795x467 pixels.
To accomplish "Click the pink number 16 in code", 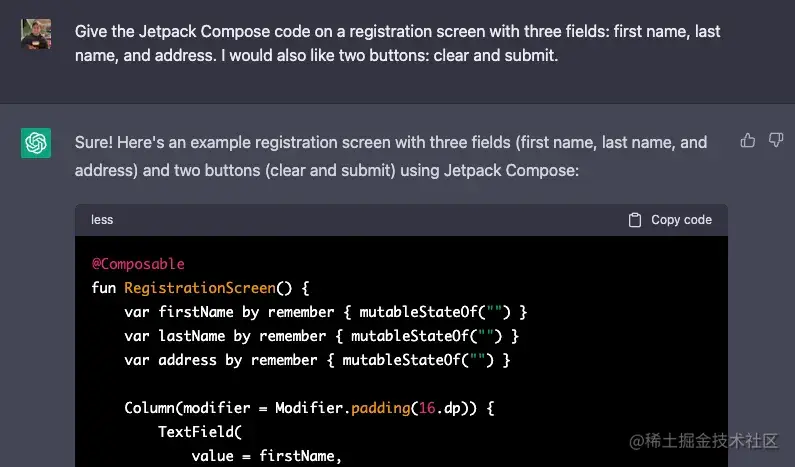I will click(427, 408).
